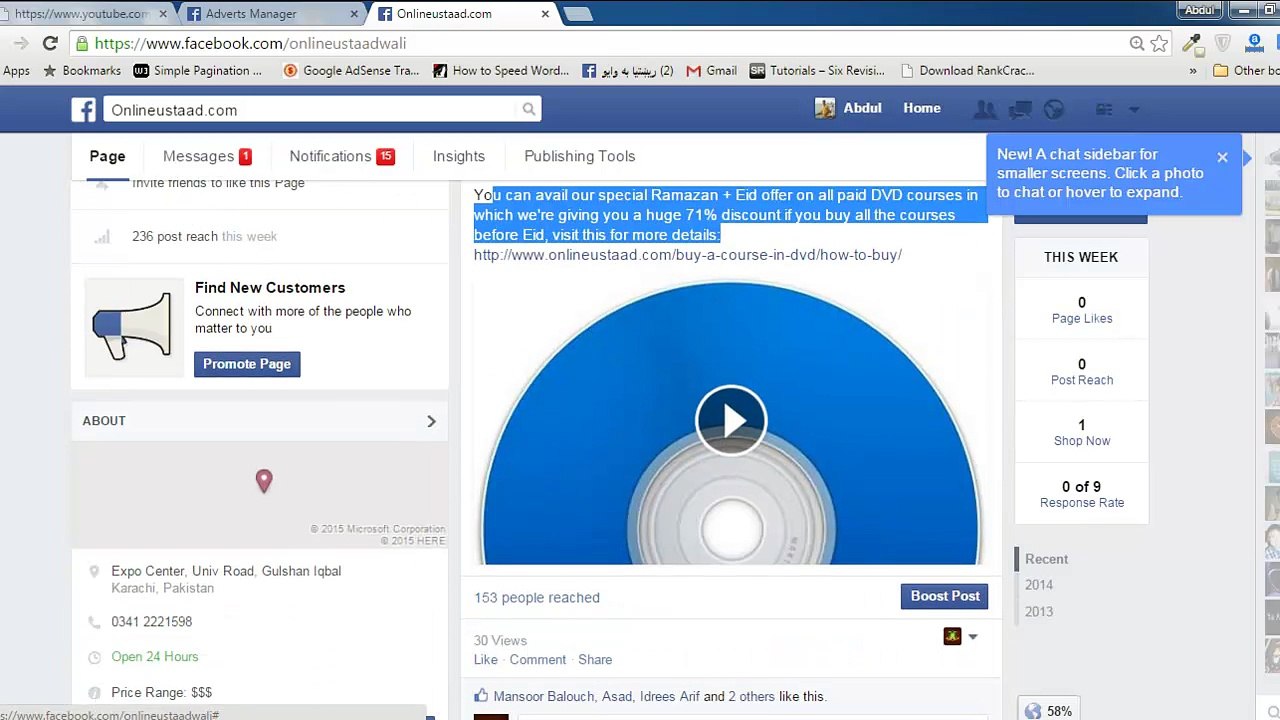Play the DVD video post
This screenshot has width=1280, height=720.
(731, 420)
